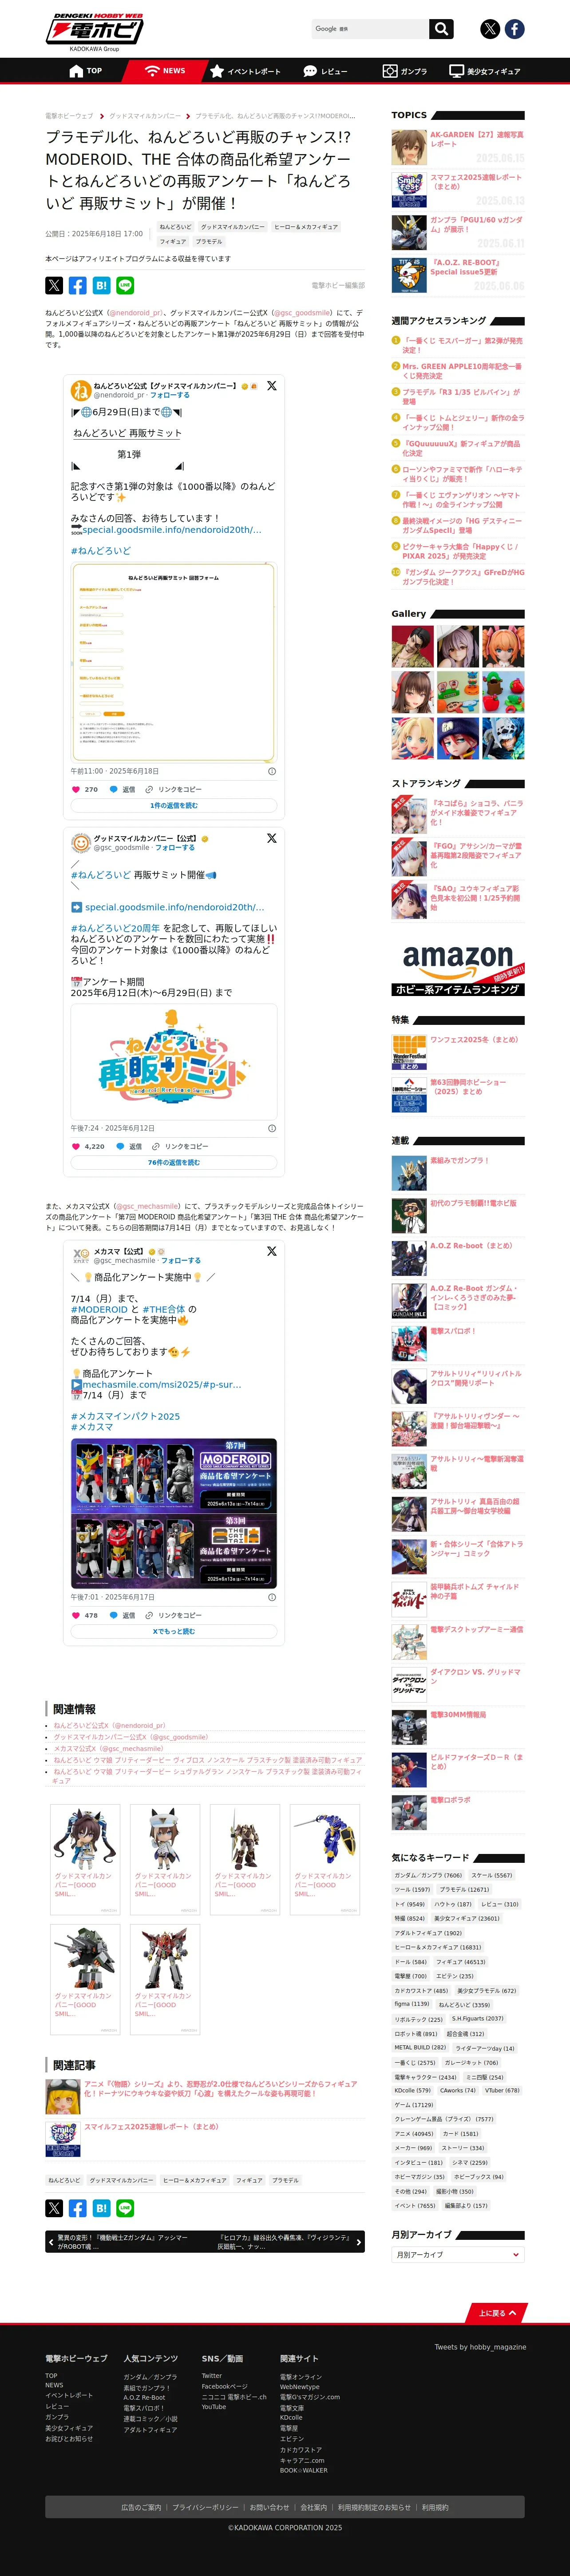This screenshot has height=2576, width=570.
Task: Open the NEWS navigation tab
Action: pyautogui.click(x=165, y=71)
